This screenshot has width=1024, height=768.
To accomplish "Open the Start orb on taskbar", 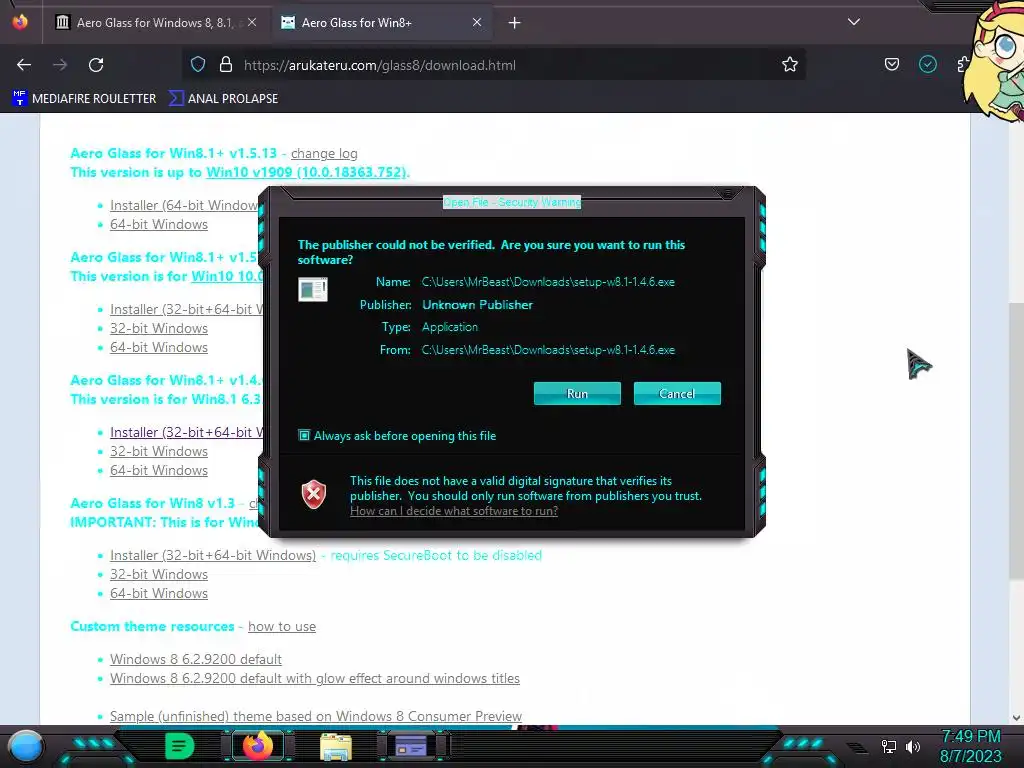I will pos(25,746).
